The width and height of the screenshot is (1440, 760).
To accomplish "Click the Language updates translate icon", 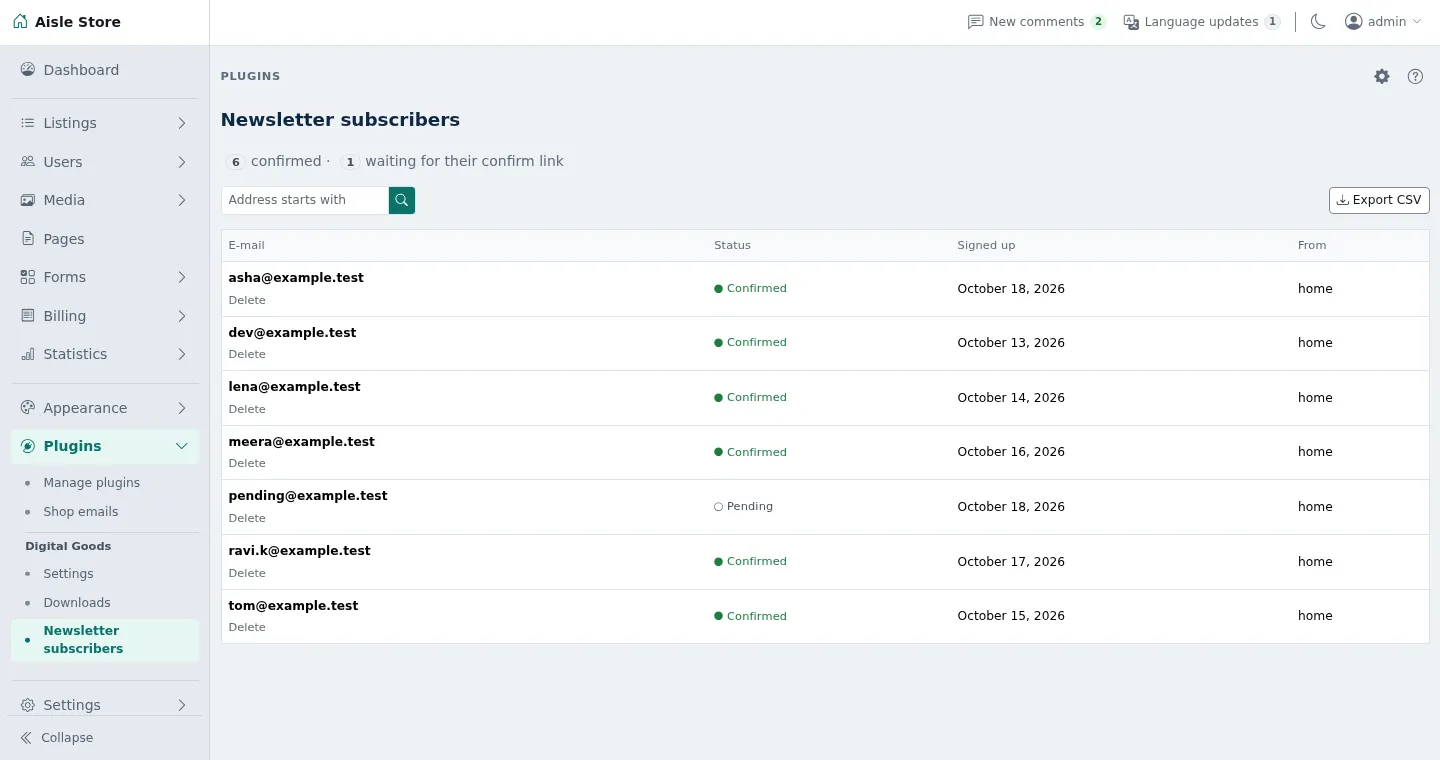I will click(x=1131, y=22).
